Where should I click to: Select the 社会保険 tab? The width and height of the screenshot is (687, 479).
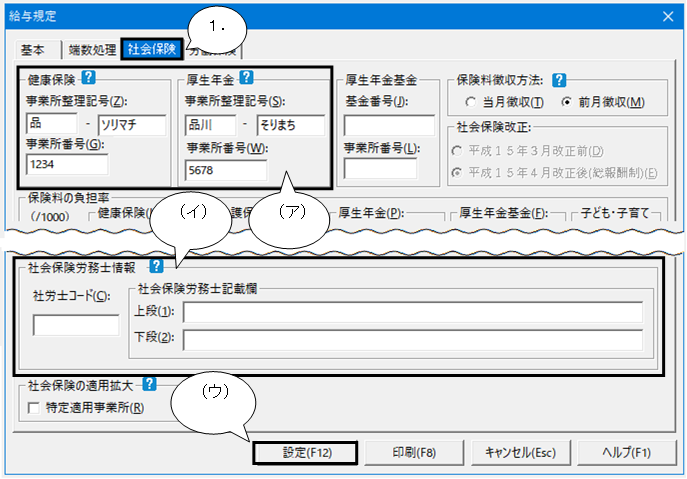point(150,49)
